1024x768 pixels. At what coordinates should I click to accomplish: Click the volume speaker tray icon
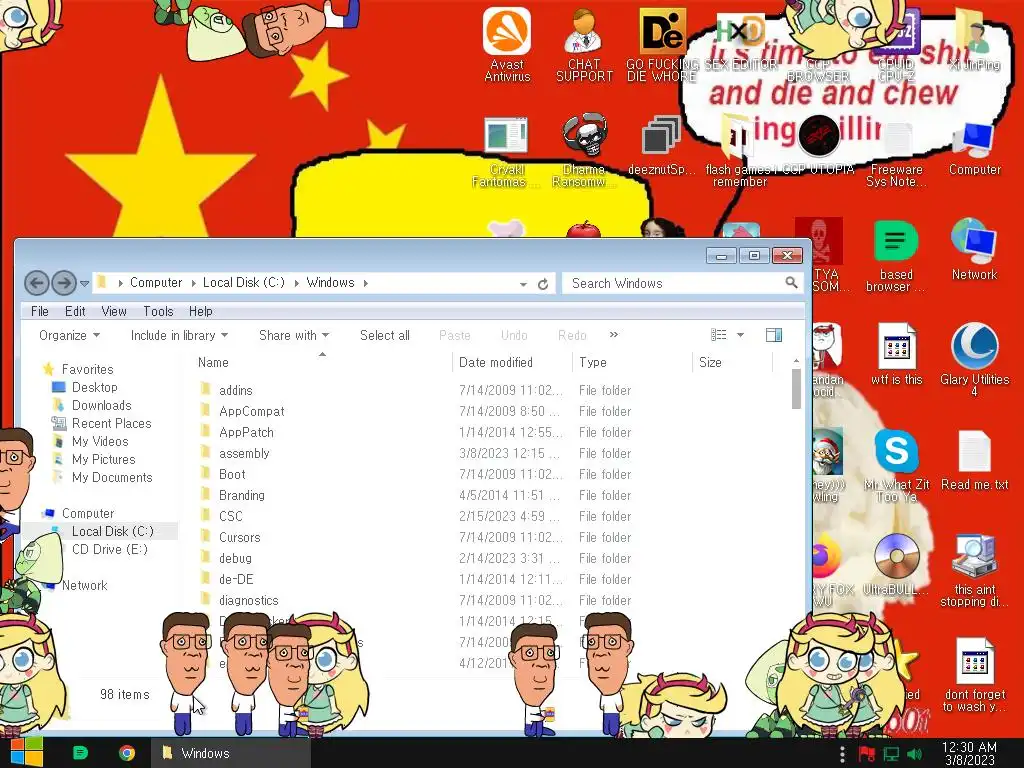(914, 754)
